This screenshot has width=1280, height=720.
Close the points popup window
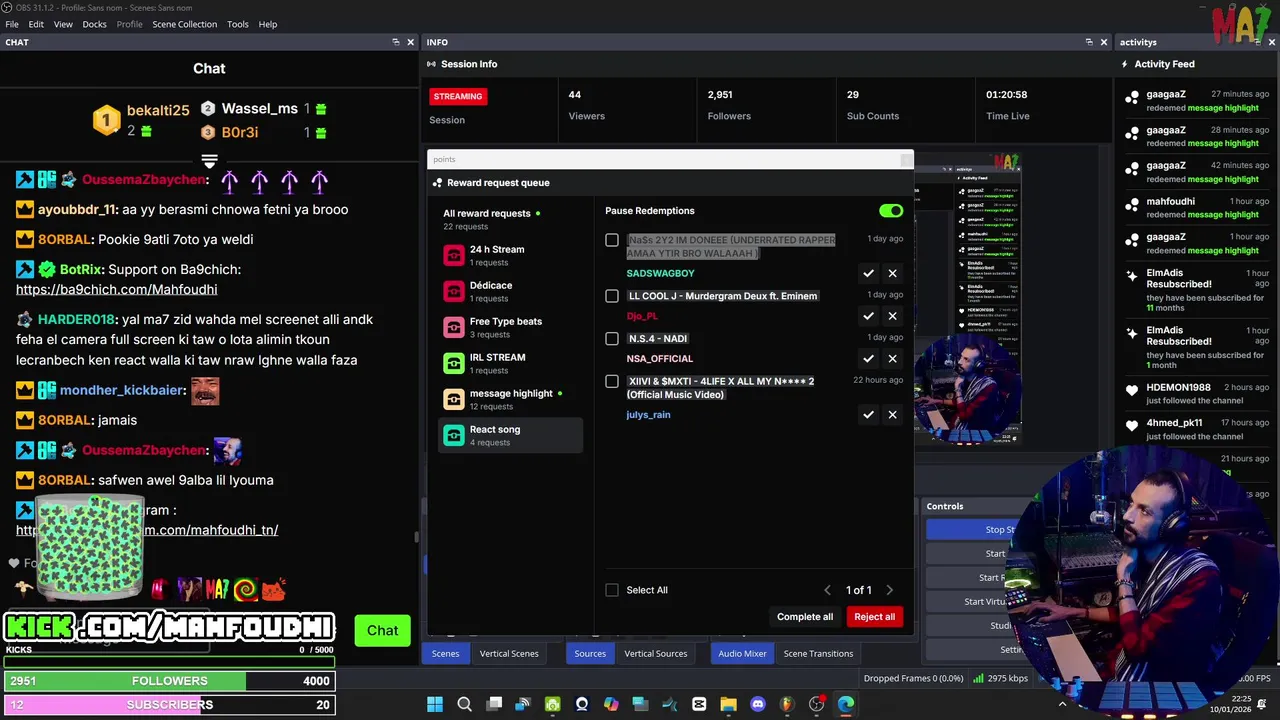906,159
